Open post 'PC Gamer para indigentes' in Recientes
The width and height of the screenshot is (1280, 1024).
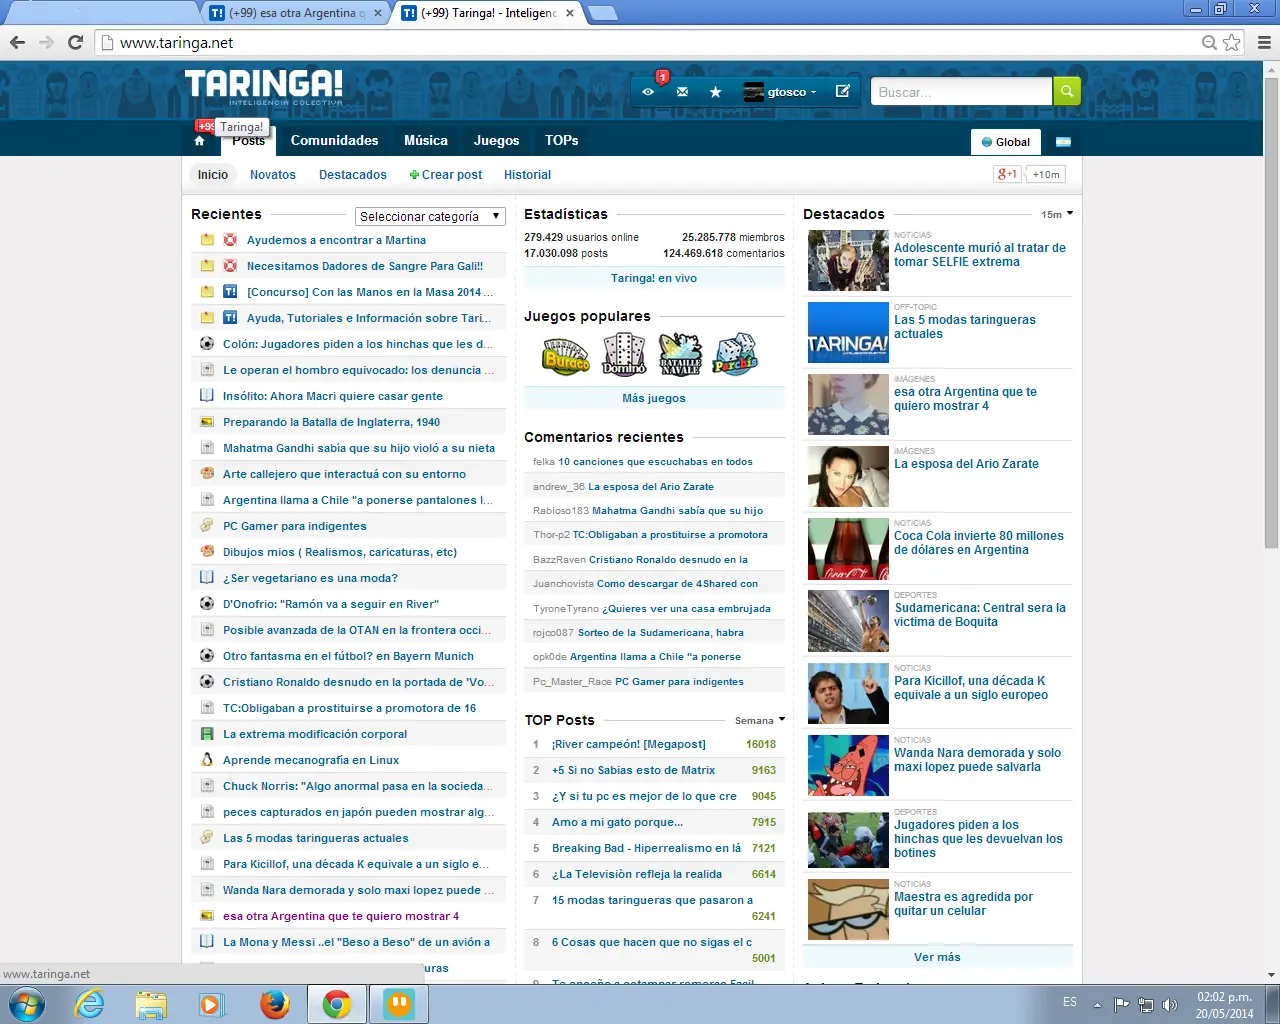pyautogui.click(x=295, y=526)
